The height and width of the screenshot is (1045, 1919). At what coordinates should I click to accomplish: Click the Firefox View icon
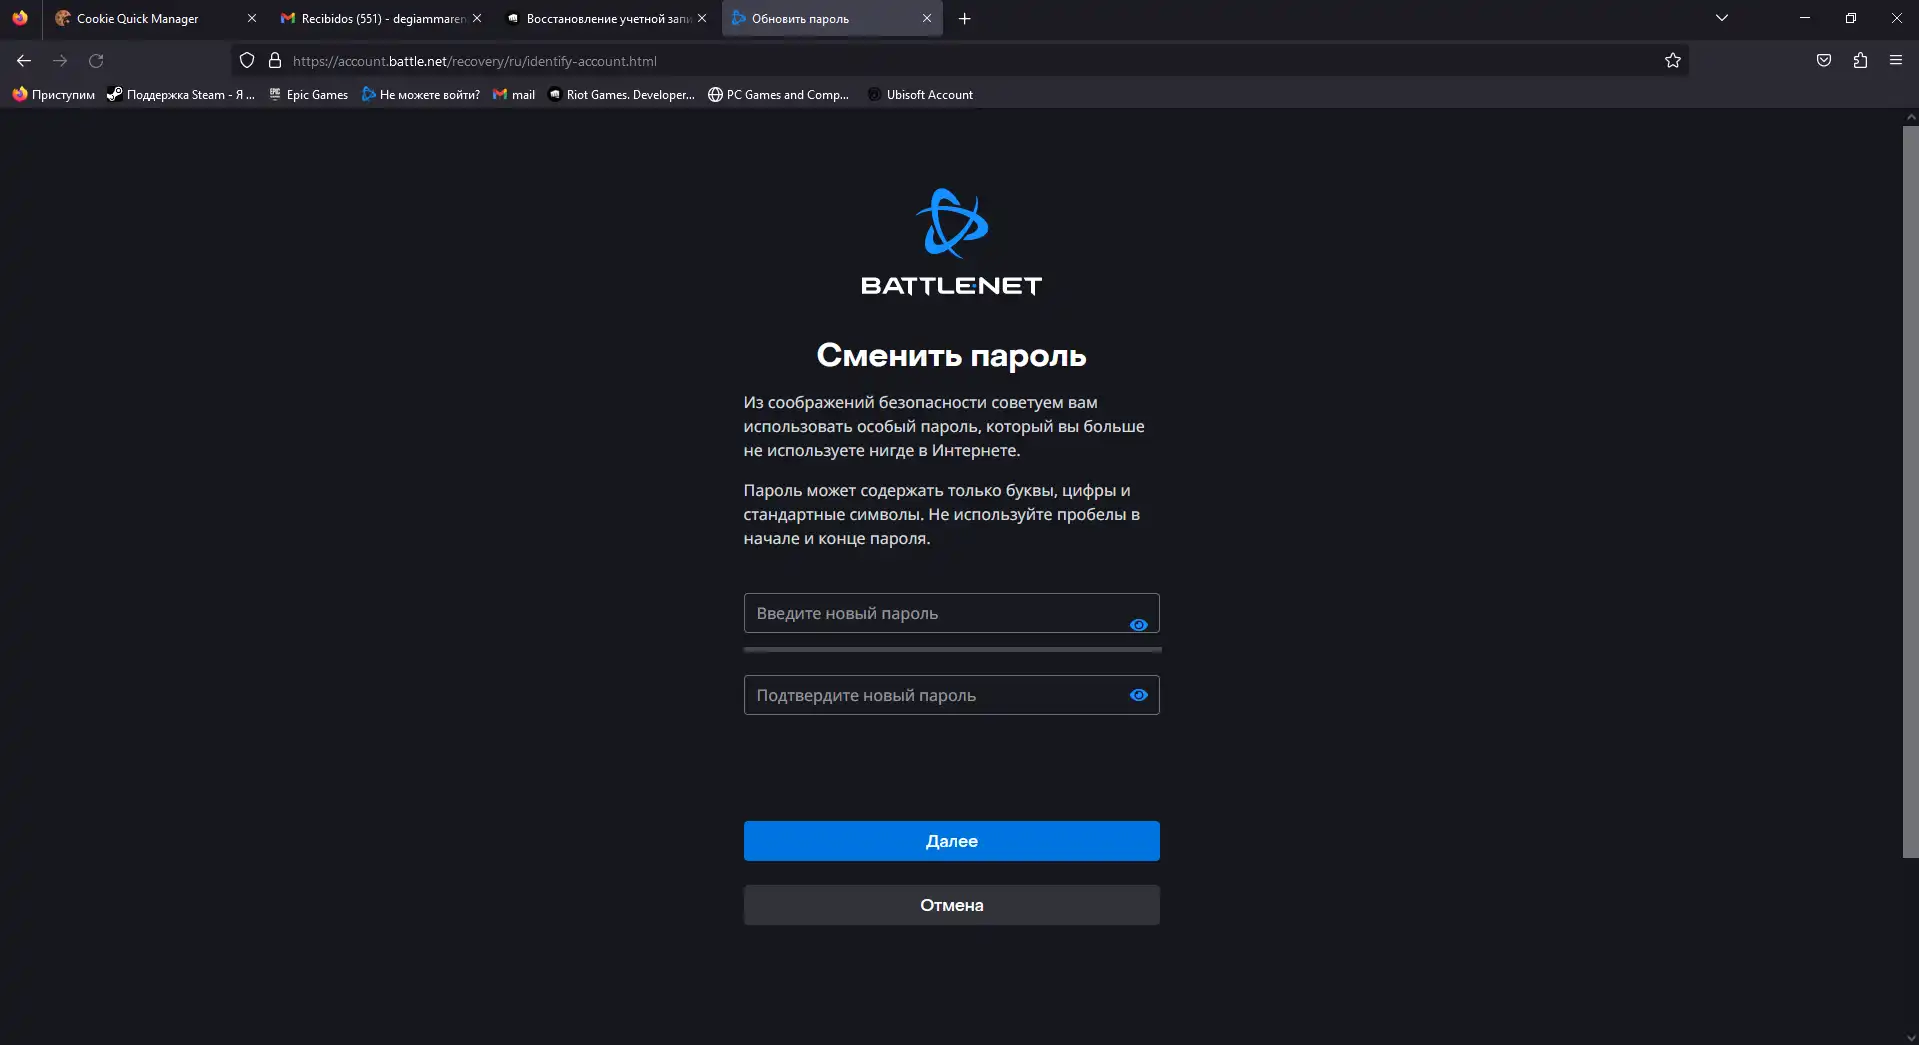(x=20, y=18)
